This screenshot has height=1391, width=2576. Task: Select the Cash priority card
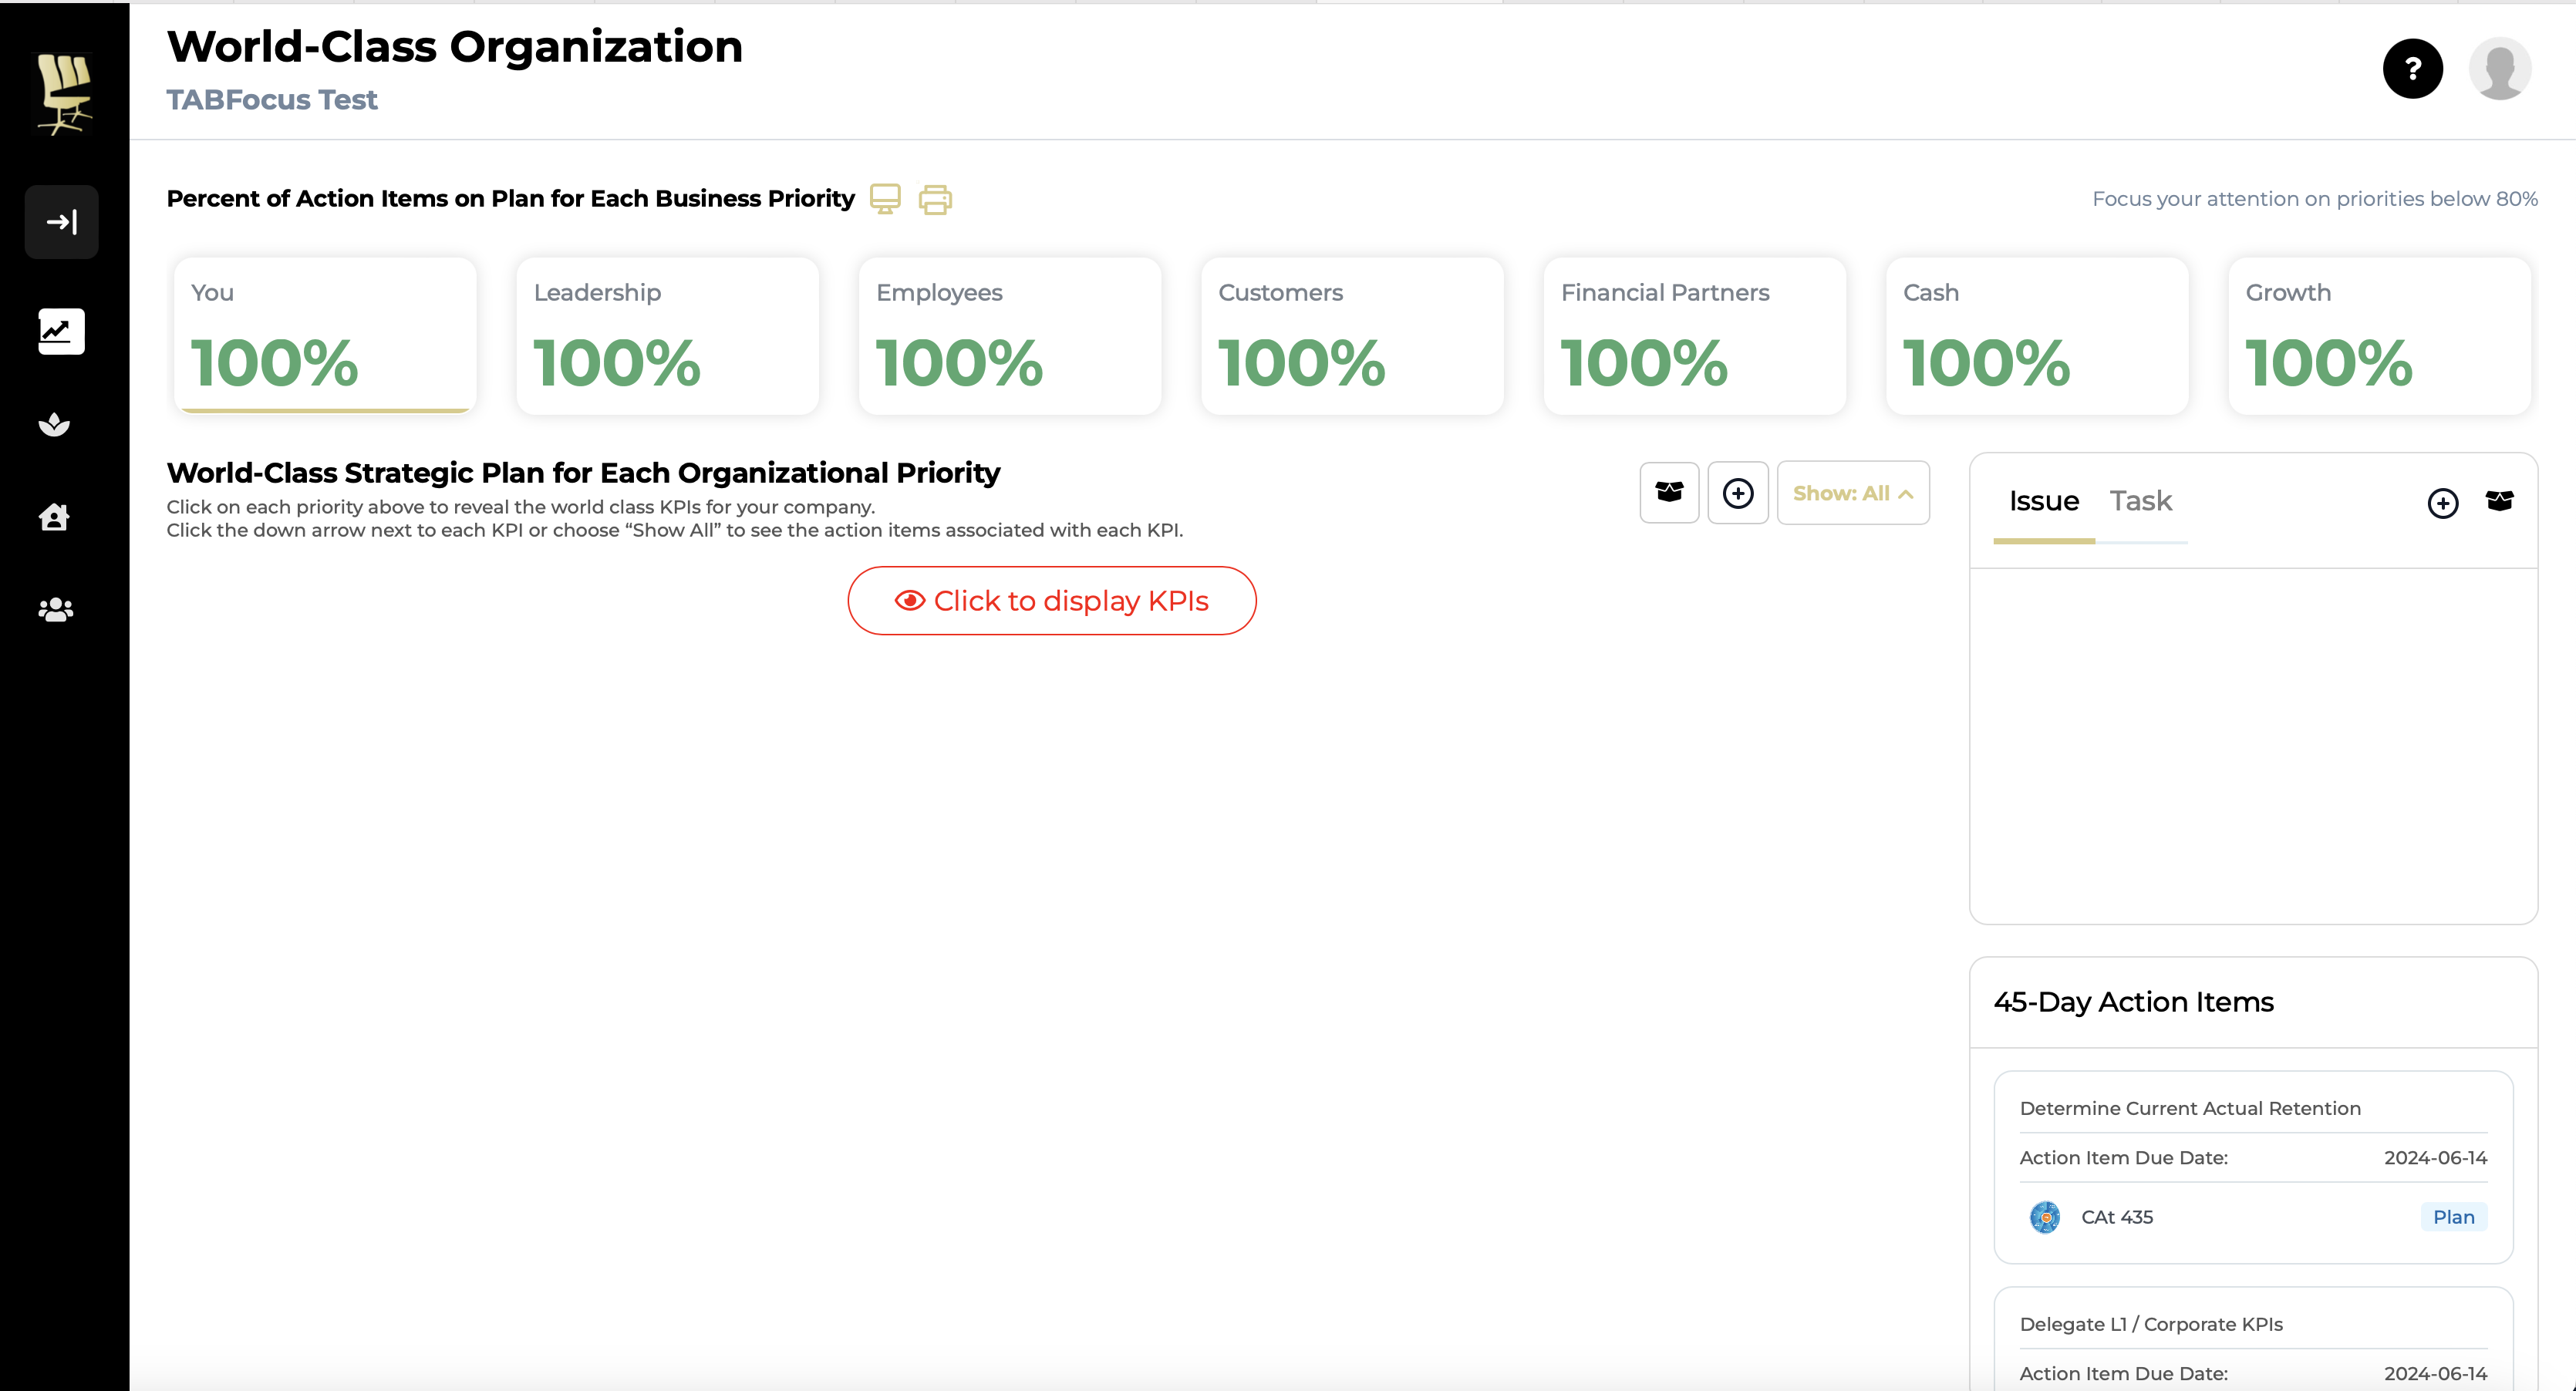coord(2037,336)
